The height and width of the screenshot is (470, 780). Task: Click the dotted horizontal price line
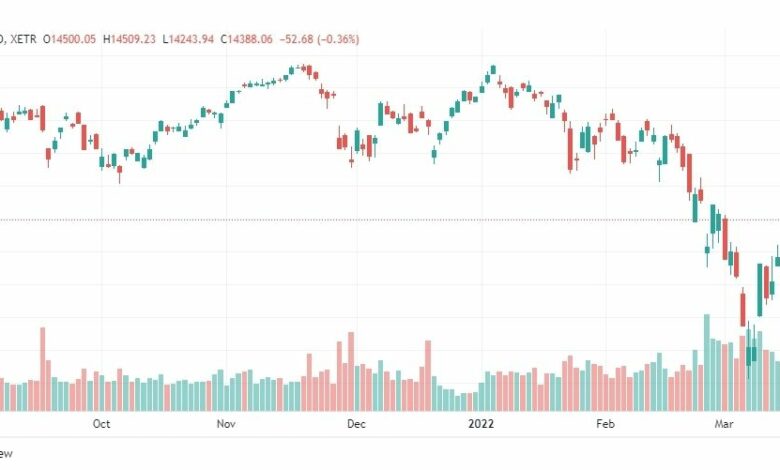tap(390, 219)
